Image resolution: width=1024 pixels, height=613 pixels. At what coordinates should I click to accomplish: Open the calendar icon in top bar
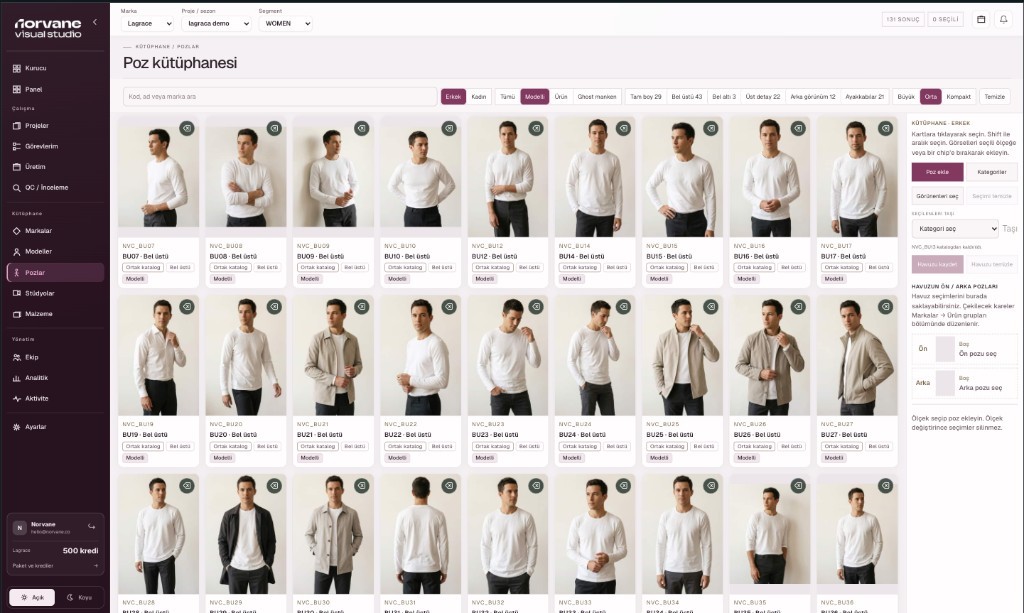pos(980,20)
